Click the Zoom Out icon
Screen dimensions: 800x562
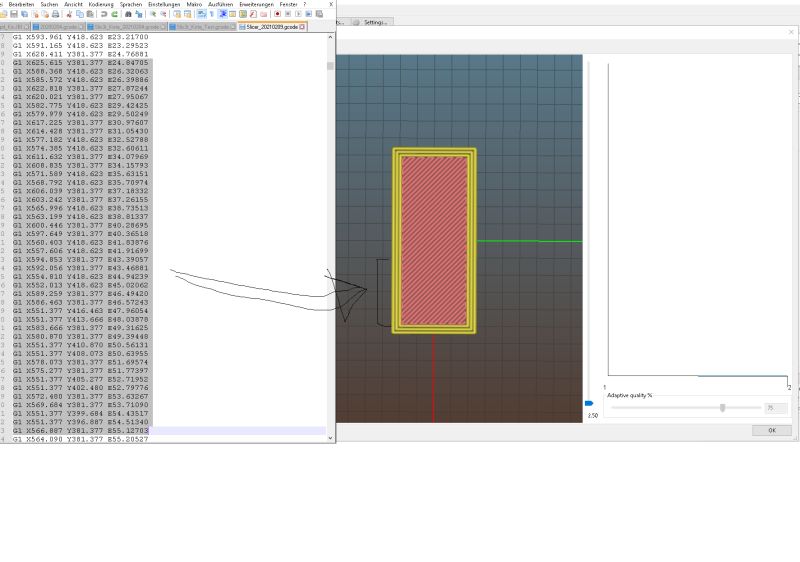(163, 14)
